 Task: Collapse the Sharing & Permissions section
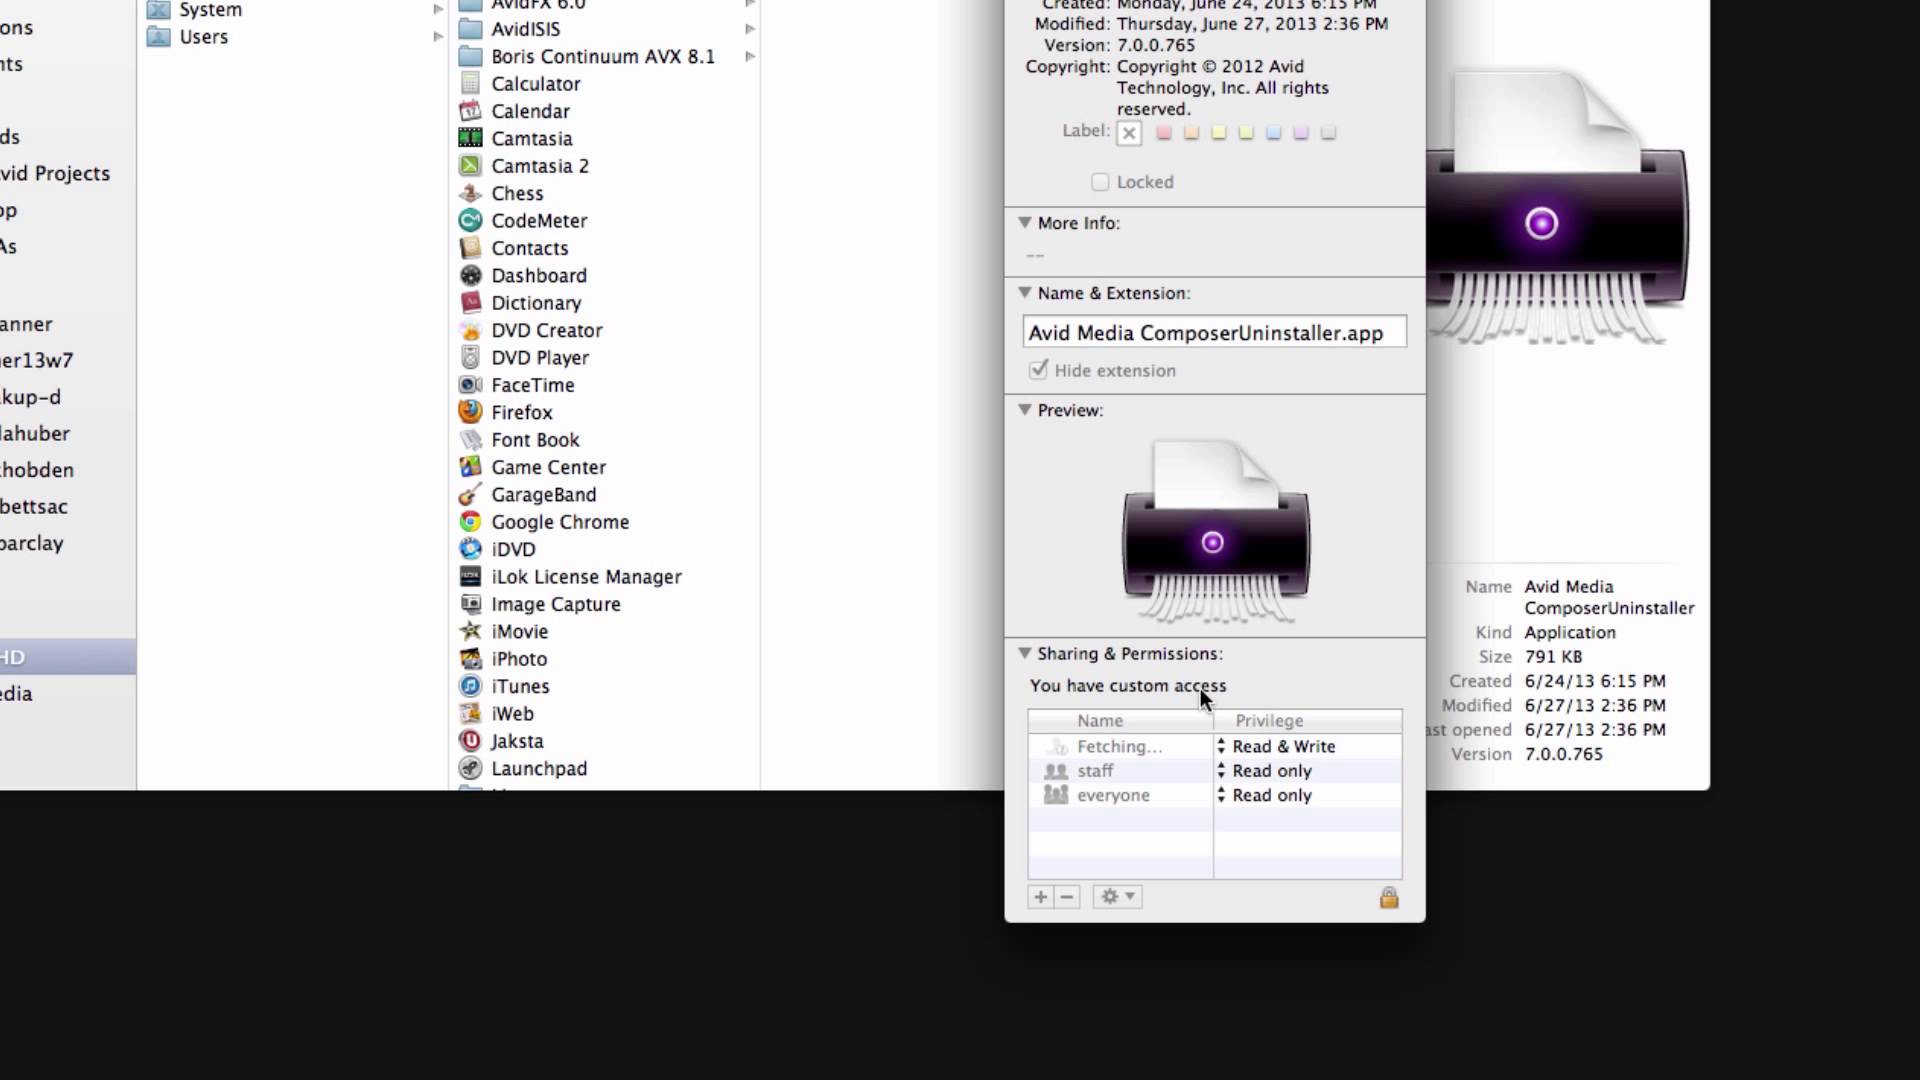tap(1024, 652)
